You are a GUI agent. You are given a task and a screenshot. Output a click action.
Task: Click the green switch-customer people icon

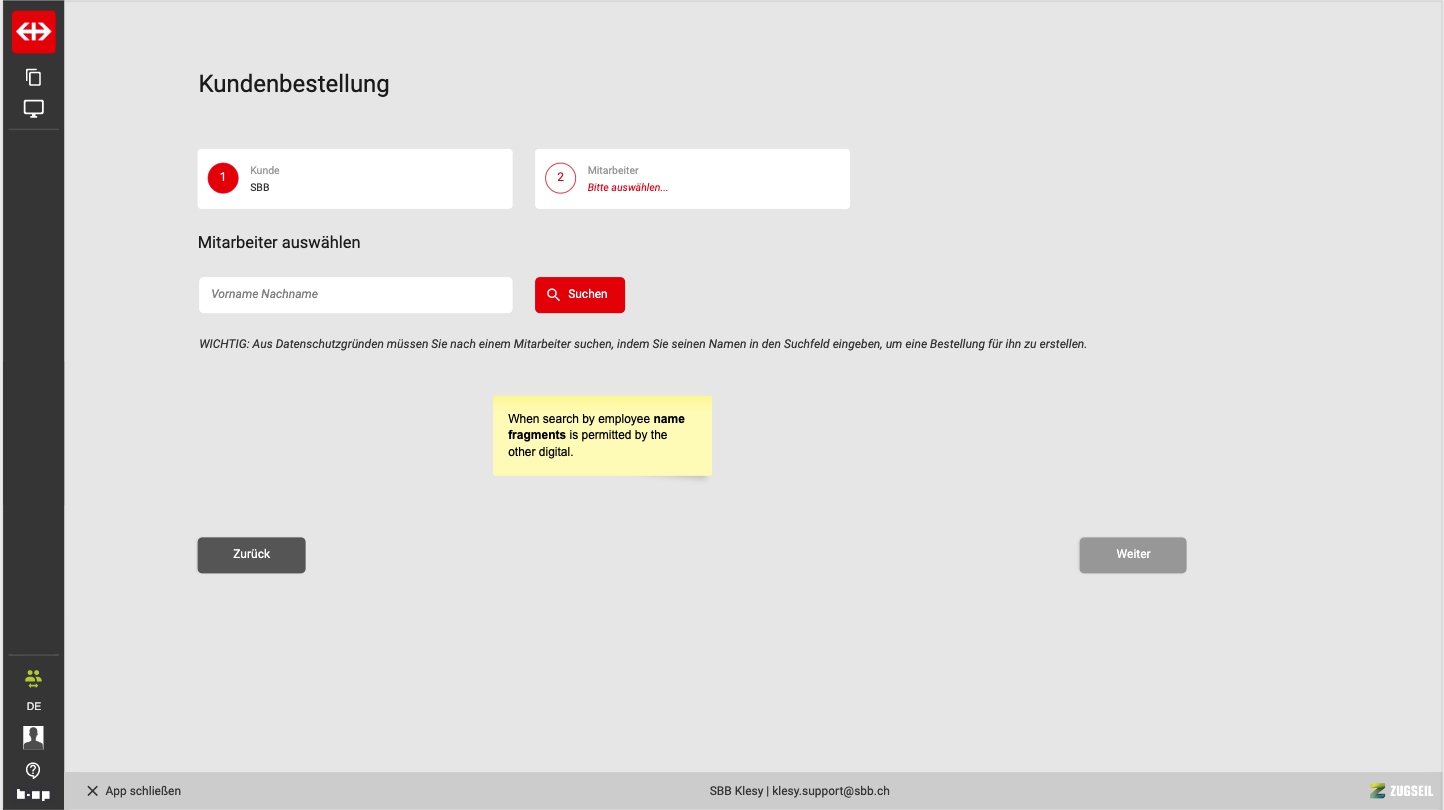tap(33, 678)
